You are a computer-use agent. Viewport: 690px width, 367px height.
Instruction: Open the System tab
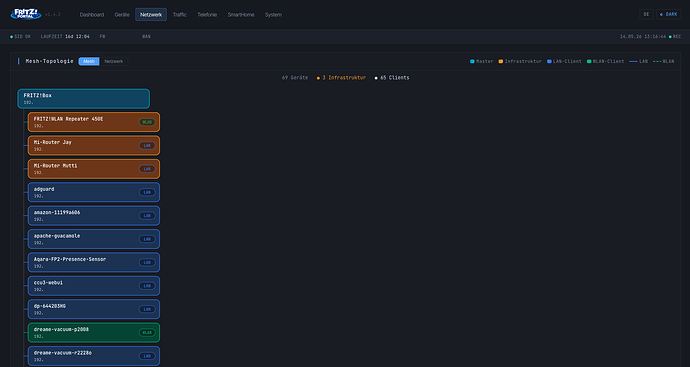pos(273,15)
